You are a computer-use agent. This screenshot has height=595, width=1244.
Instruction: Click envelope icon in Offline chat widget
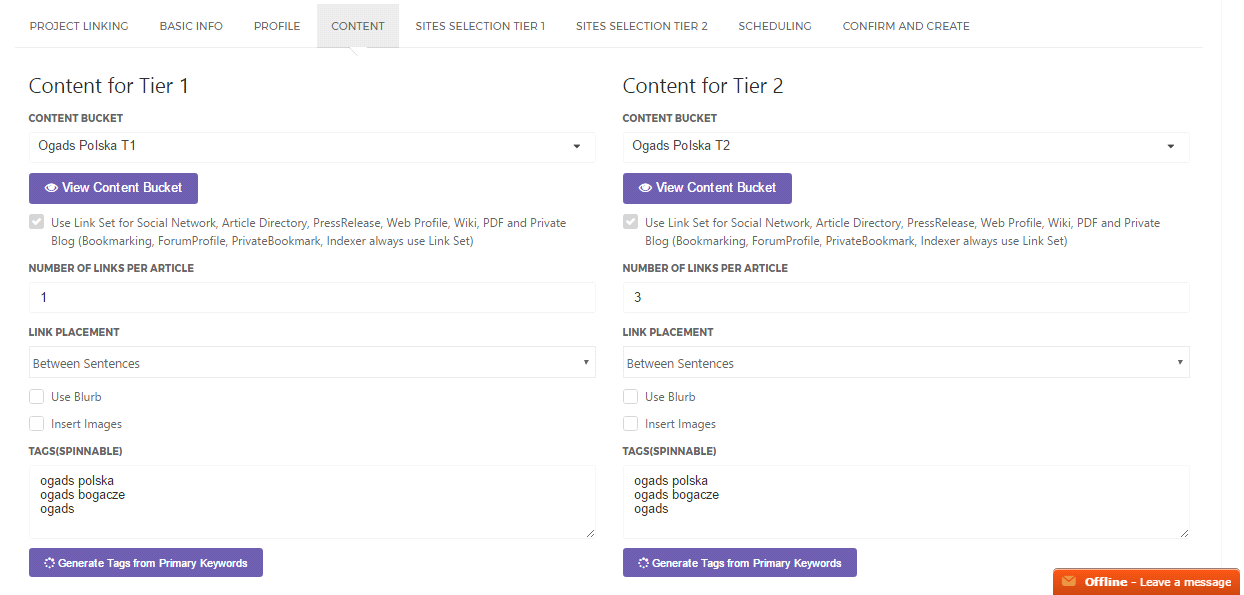point(1069,582)
